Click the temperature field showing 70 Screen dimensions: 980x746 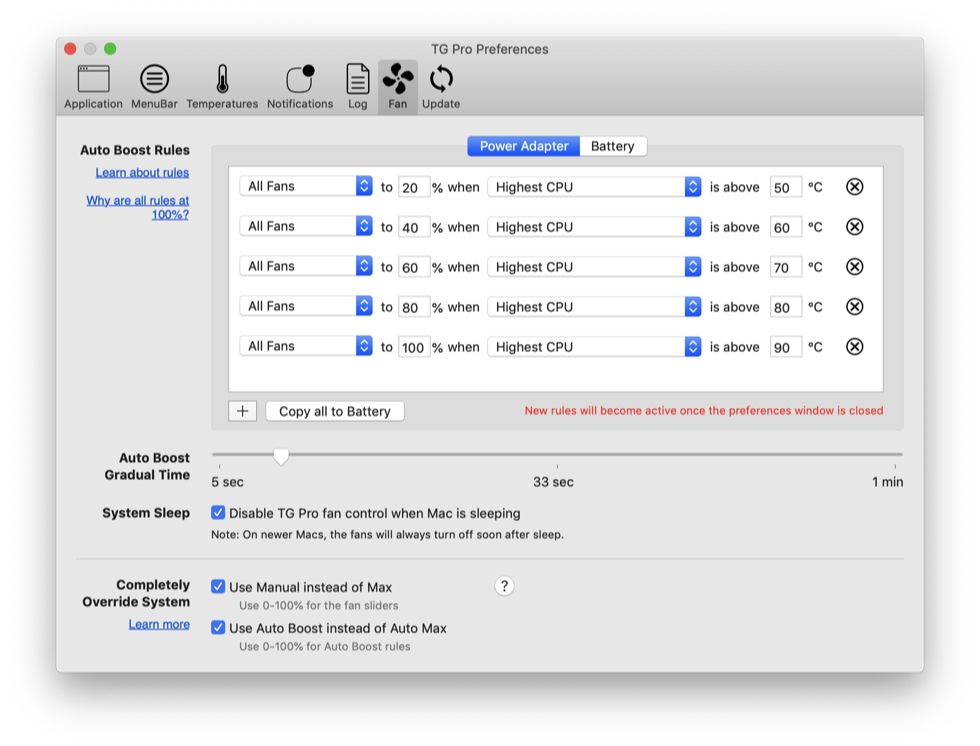tap(786, 267)
